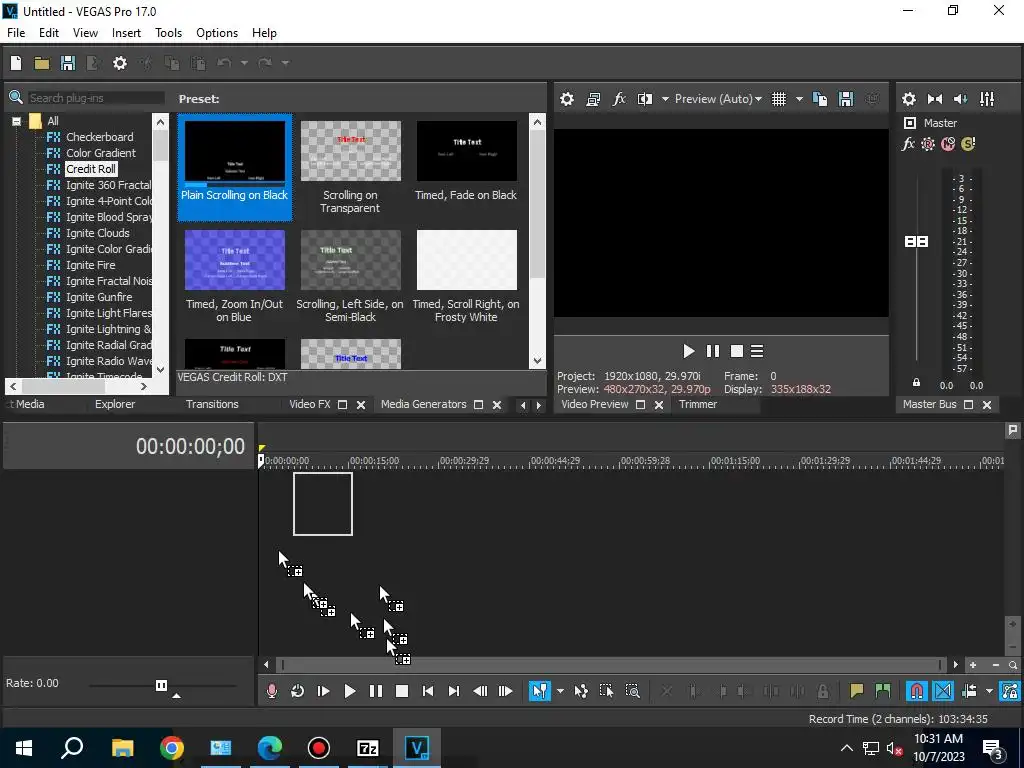Toggle Automatic Crossfades icon
Image resolution: width=1024 pixels, height=768 pixels.
pyautogui.click(x=942, y=691)
